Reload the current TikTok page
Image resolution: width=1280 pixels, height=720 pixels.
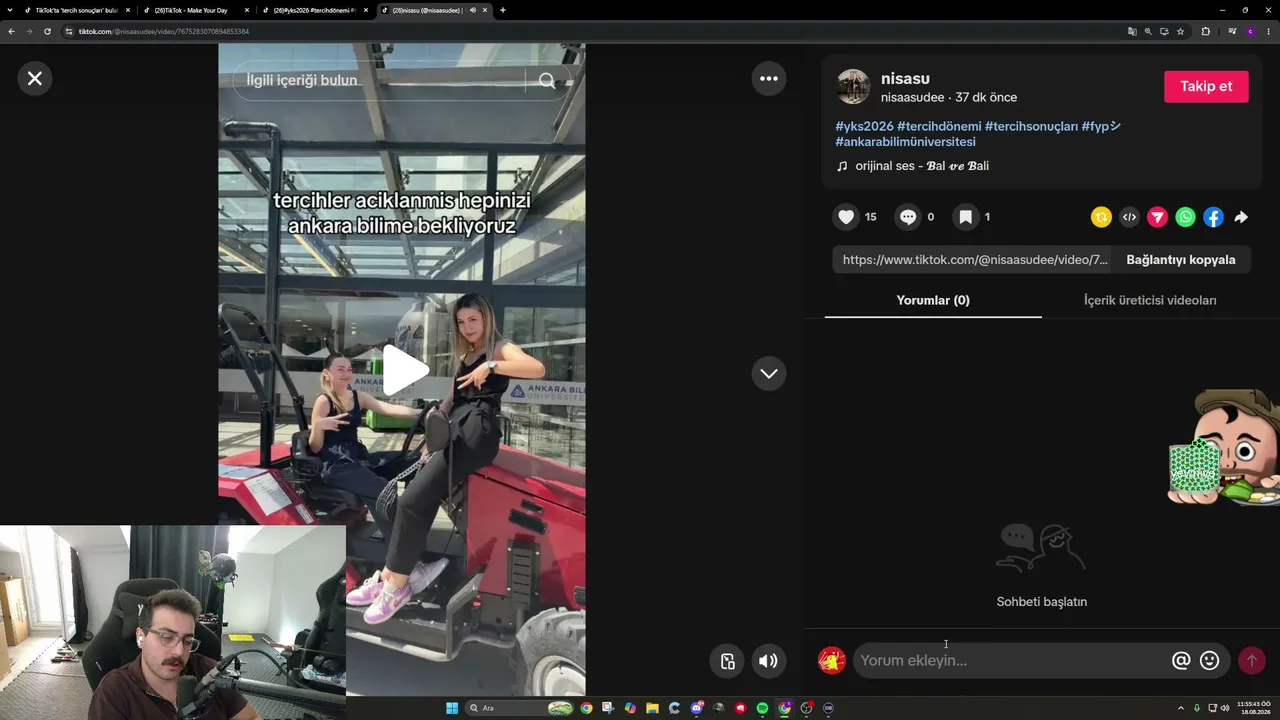click(x=47, y=31)
